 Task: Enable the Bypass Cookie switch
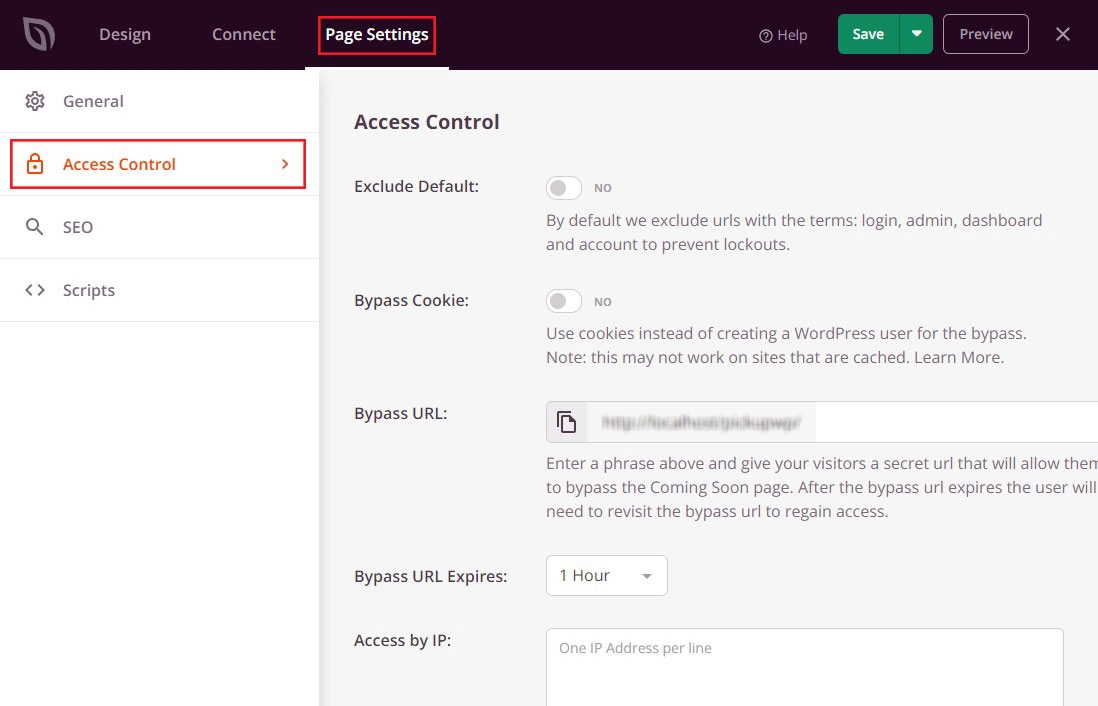click(x=564, y=301)
